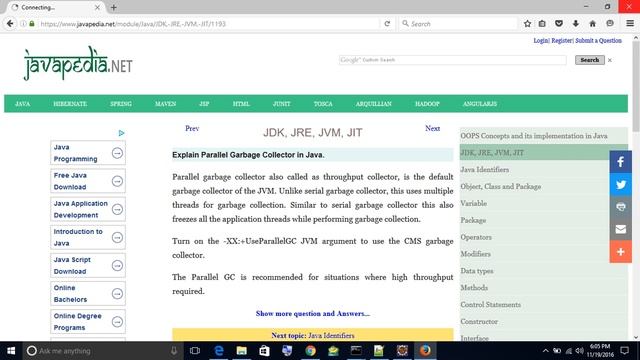Open the ANGULARJS menu item
640x360 pixels.
click(x=480, y=104)
